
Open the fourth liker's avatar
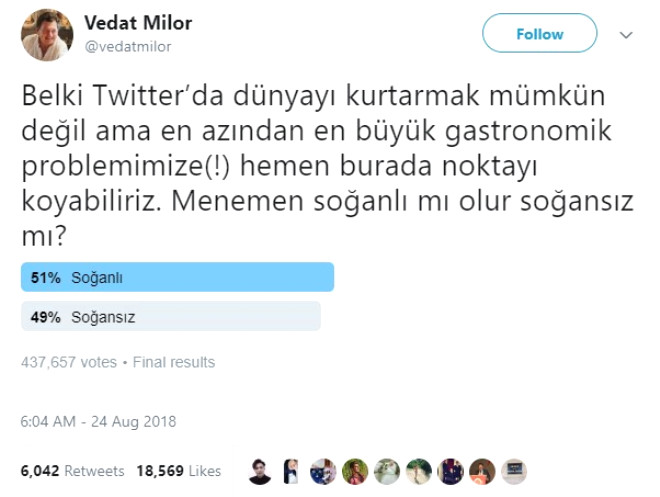click(x=354, y=471)
